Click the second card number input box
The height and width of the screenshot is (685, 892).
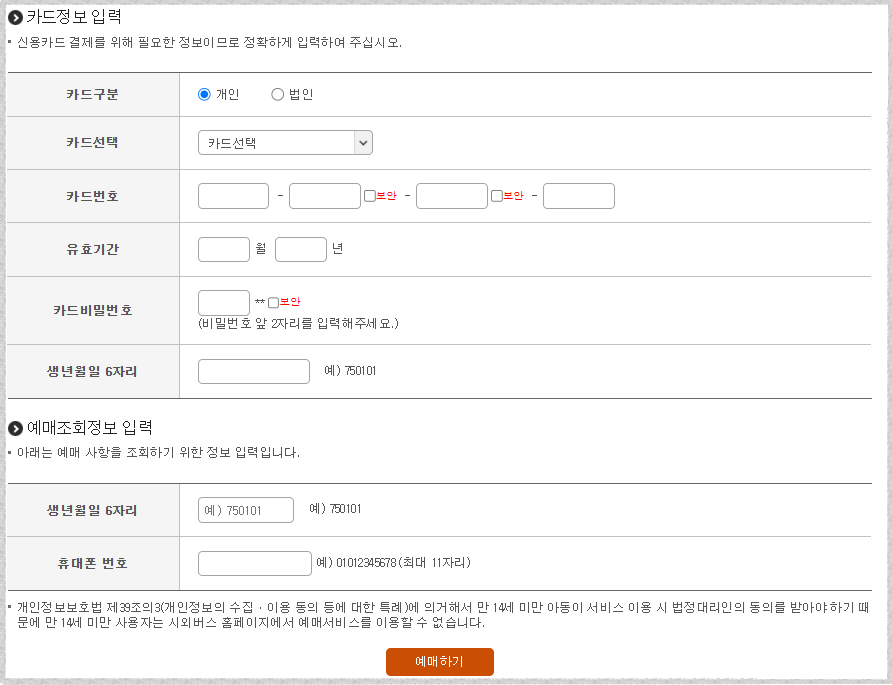(x=325, y=196)
